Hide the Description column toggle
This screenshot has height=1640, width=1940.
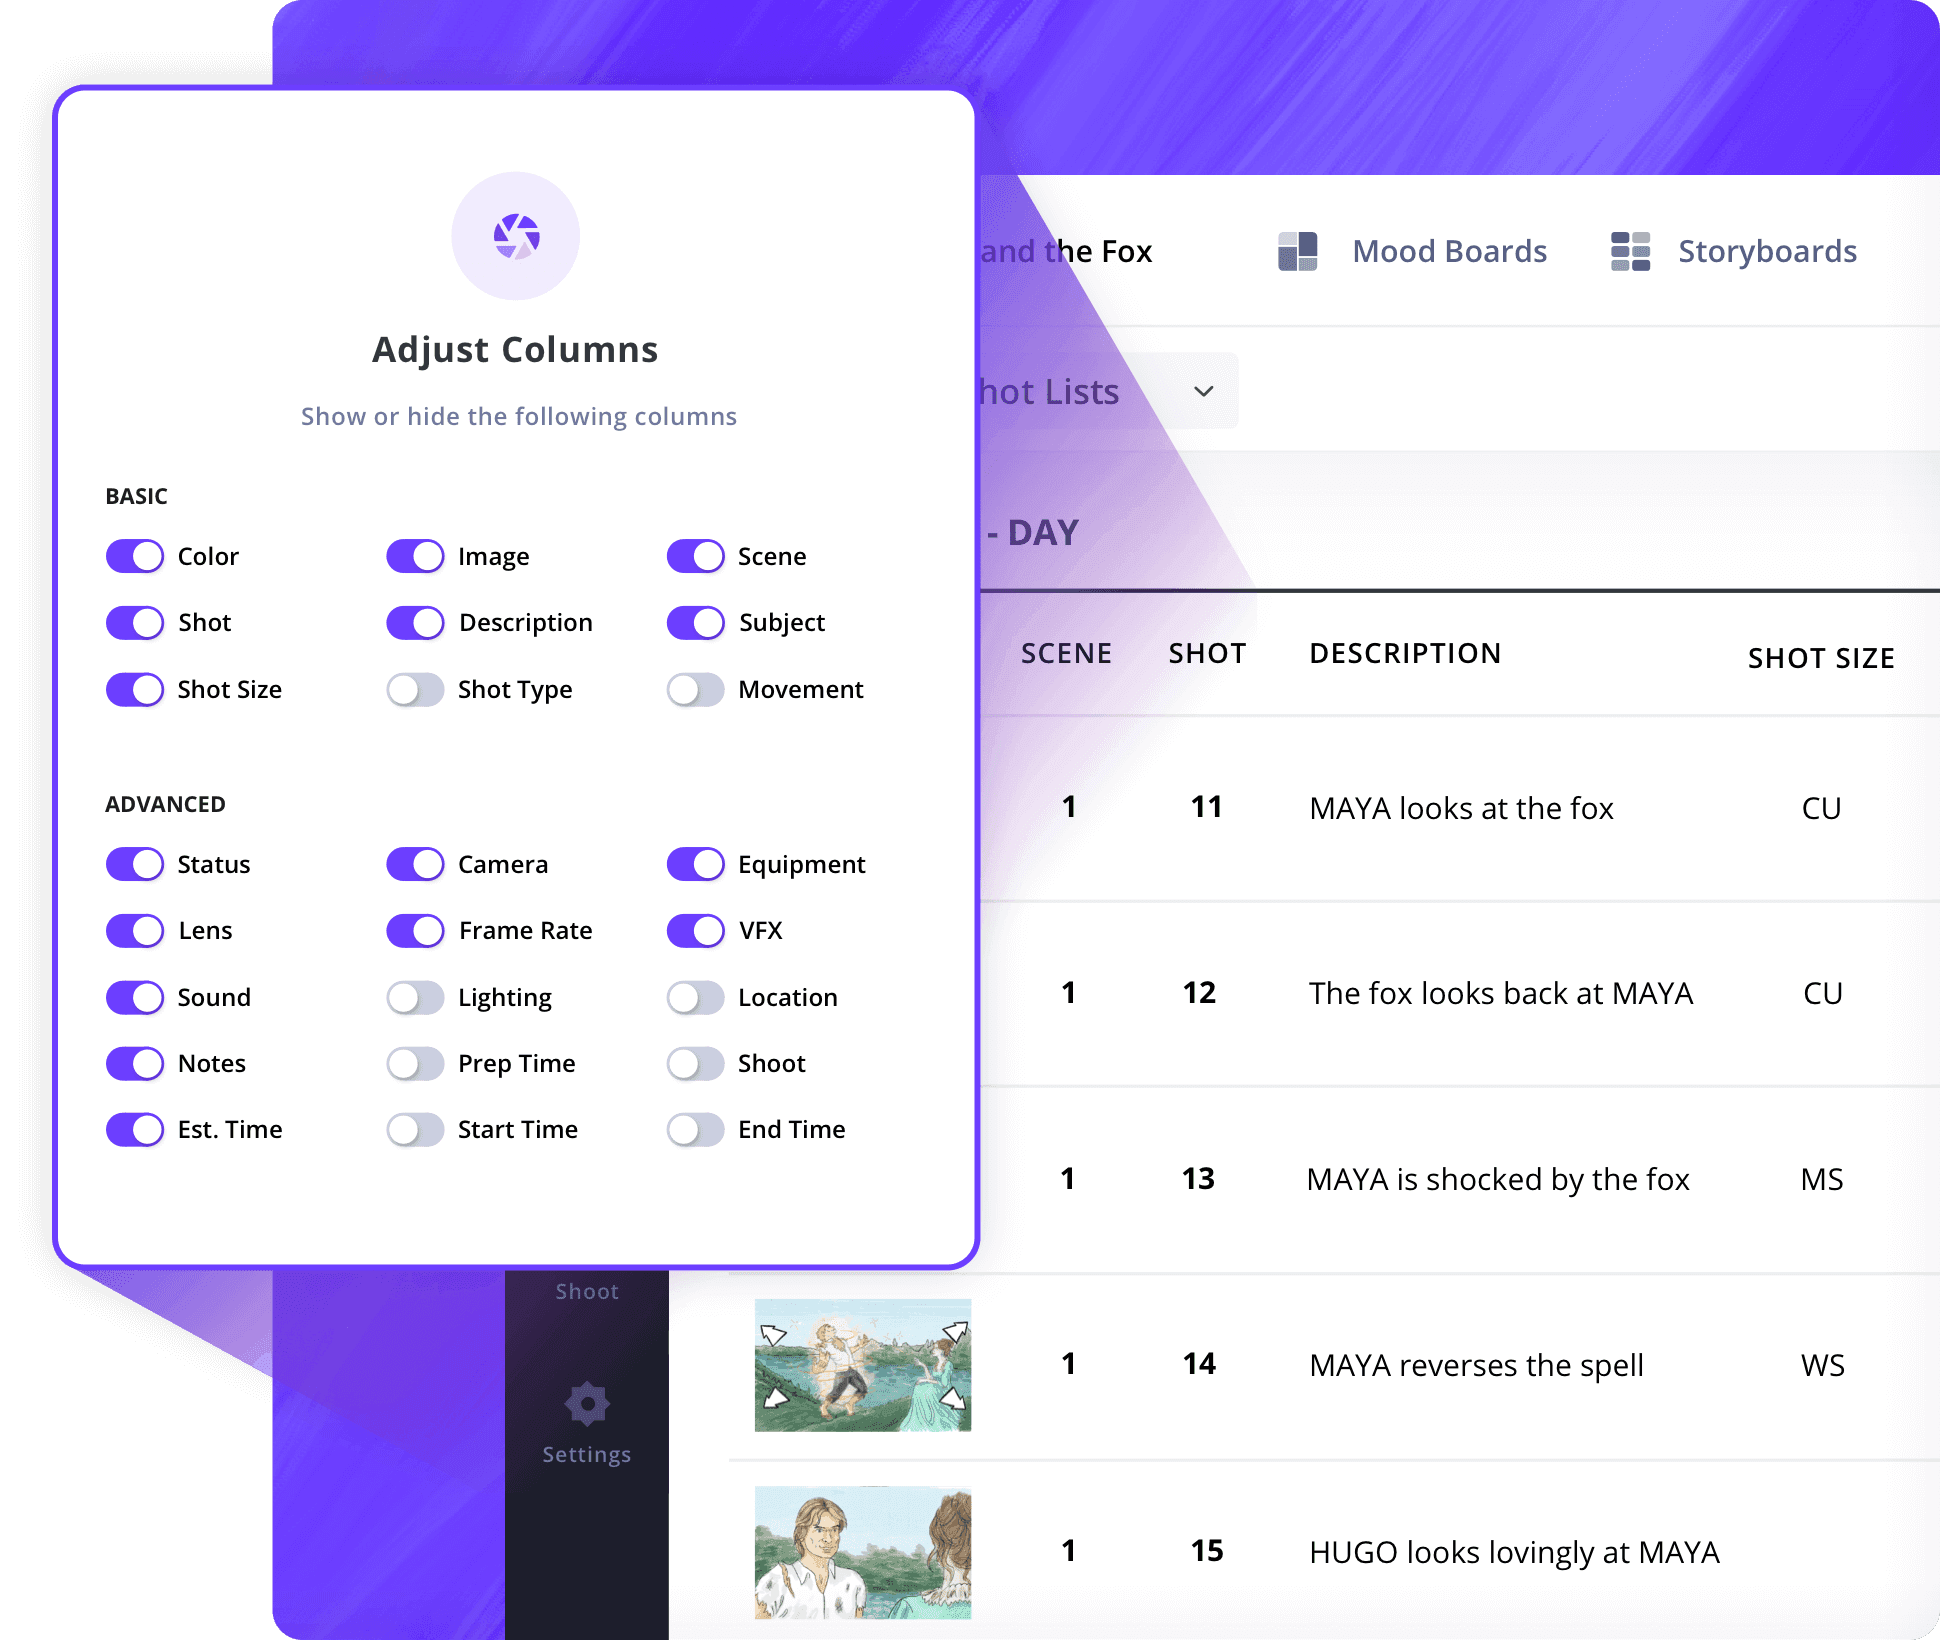pyautogui.click(x=415, y=622)
